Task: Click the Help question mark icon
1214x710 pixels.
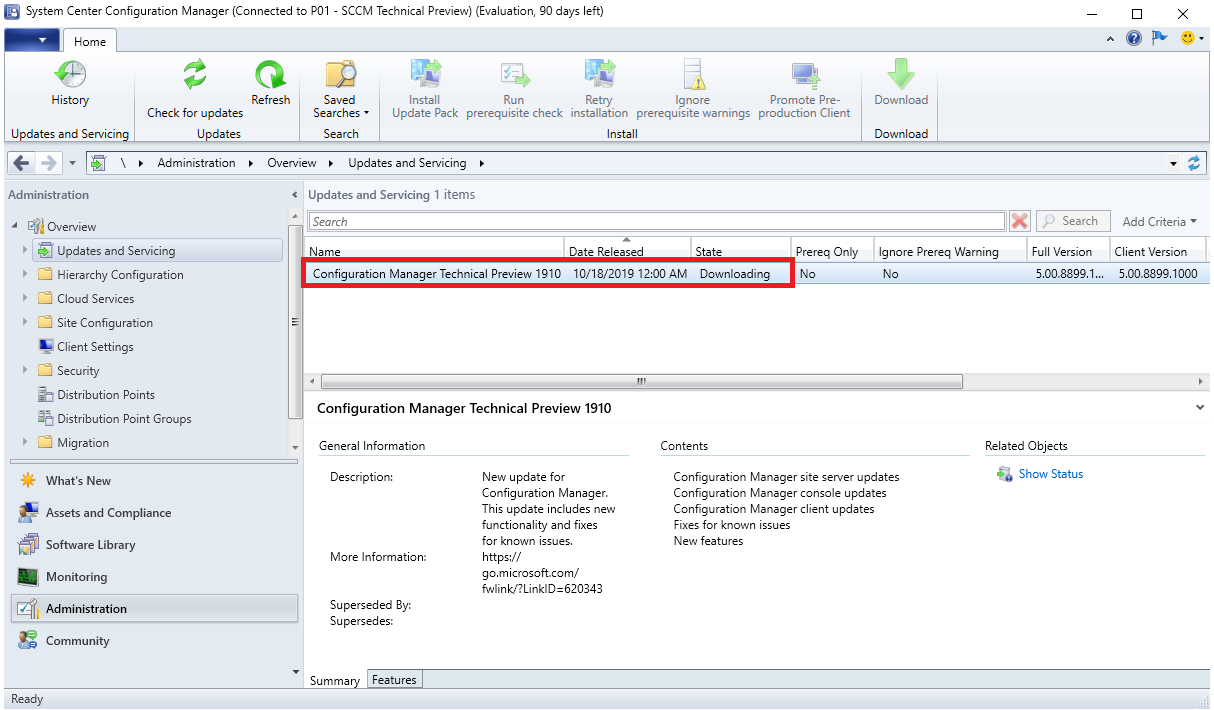Action: [1134, 39]
